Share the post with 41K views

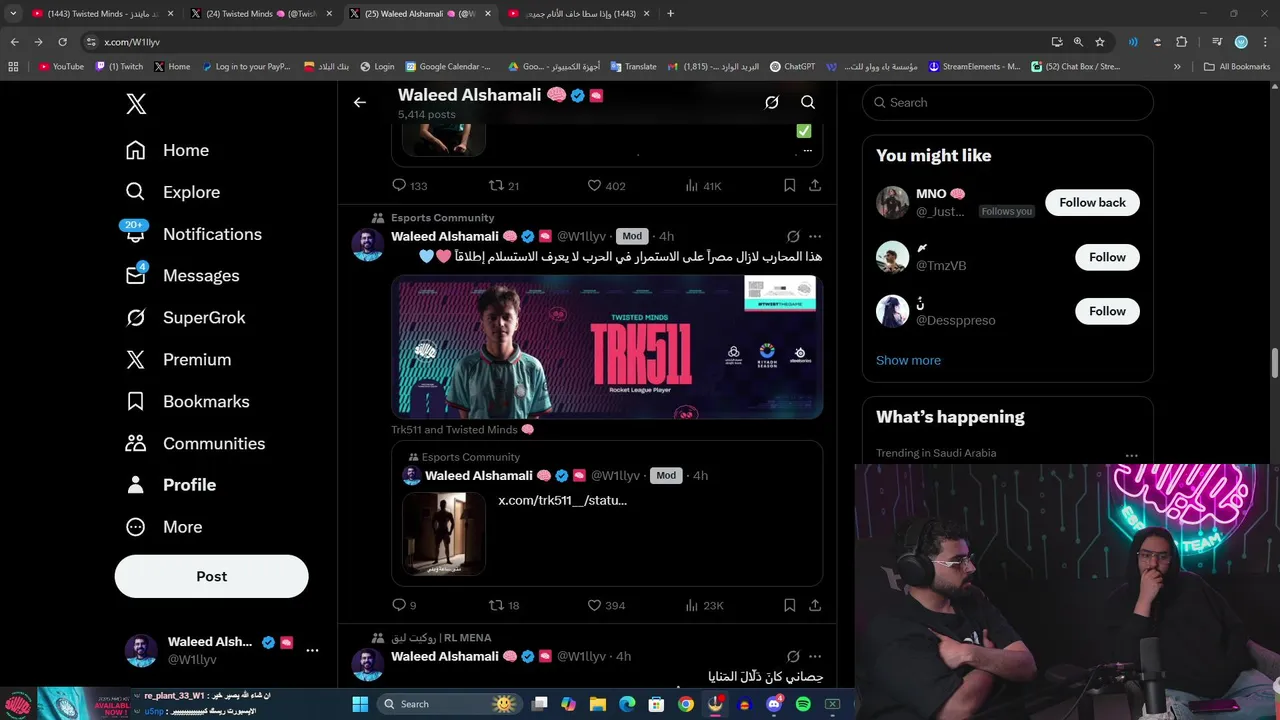815,185
